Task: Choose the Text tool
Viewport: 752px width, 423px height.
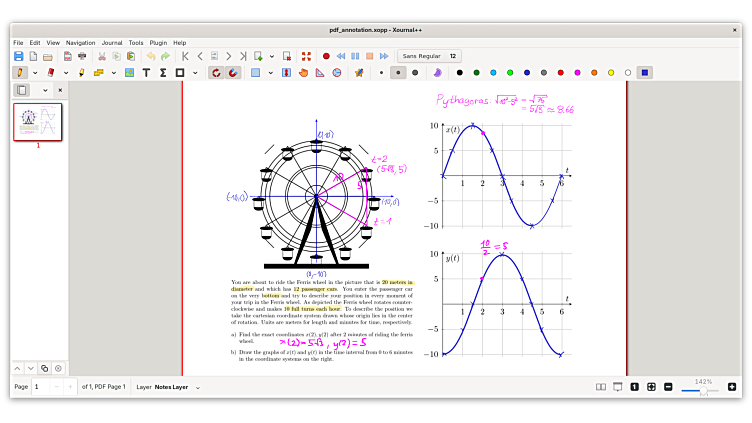Action: pyautogui.click(x=146, y=72)
